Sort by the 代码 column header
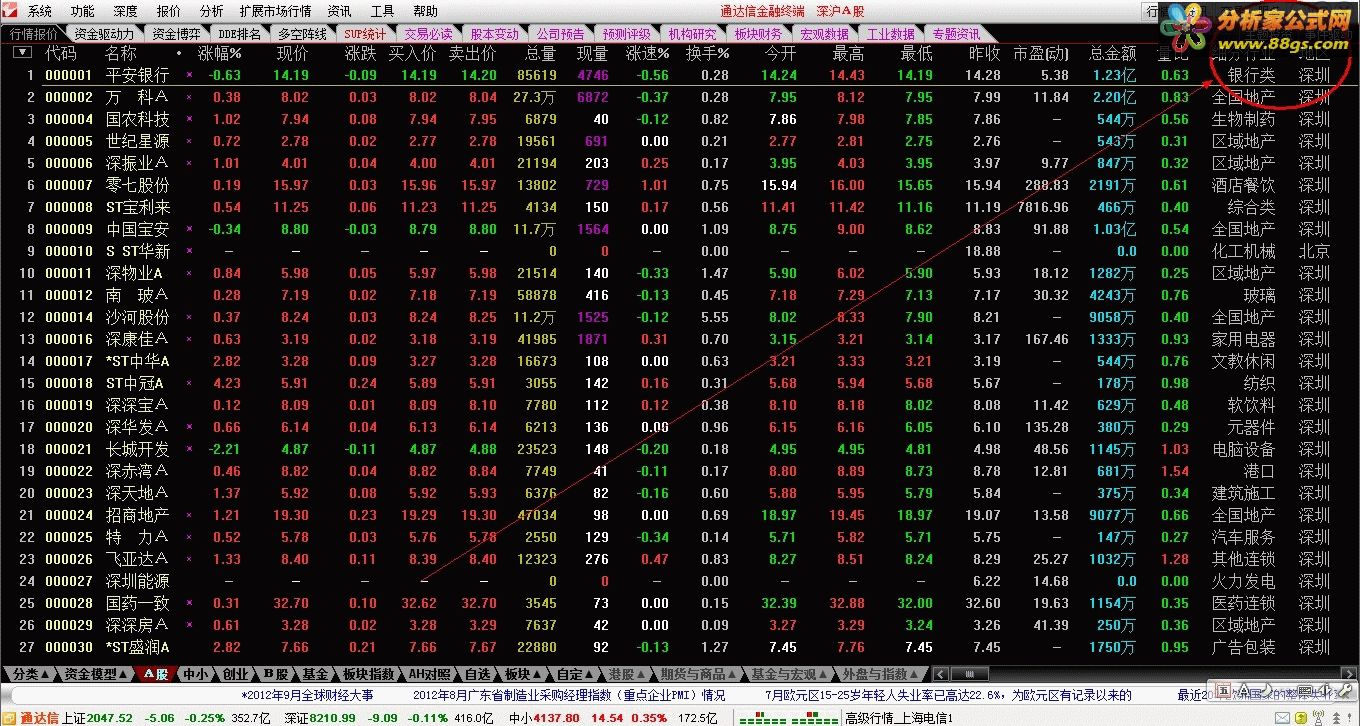 coord(61,53)
